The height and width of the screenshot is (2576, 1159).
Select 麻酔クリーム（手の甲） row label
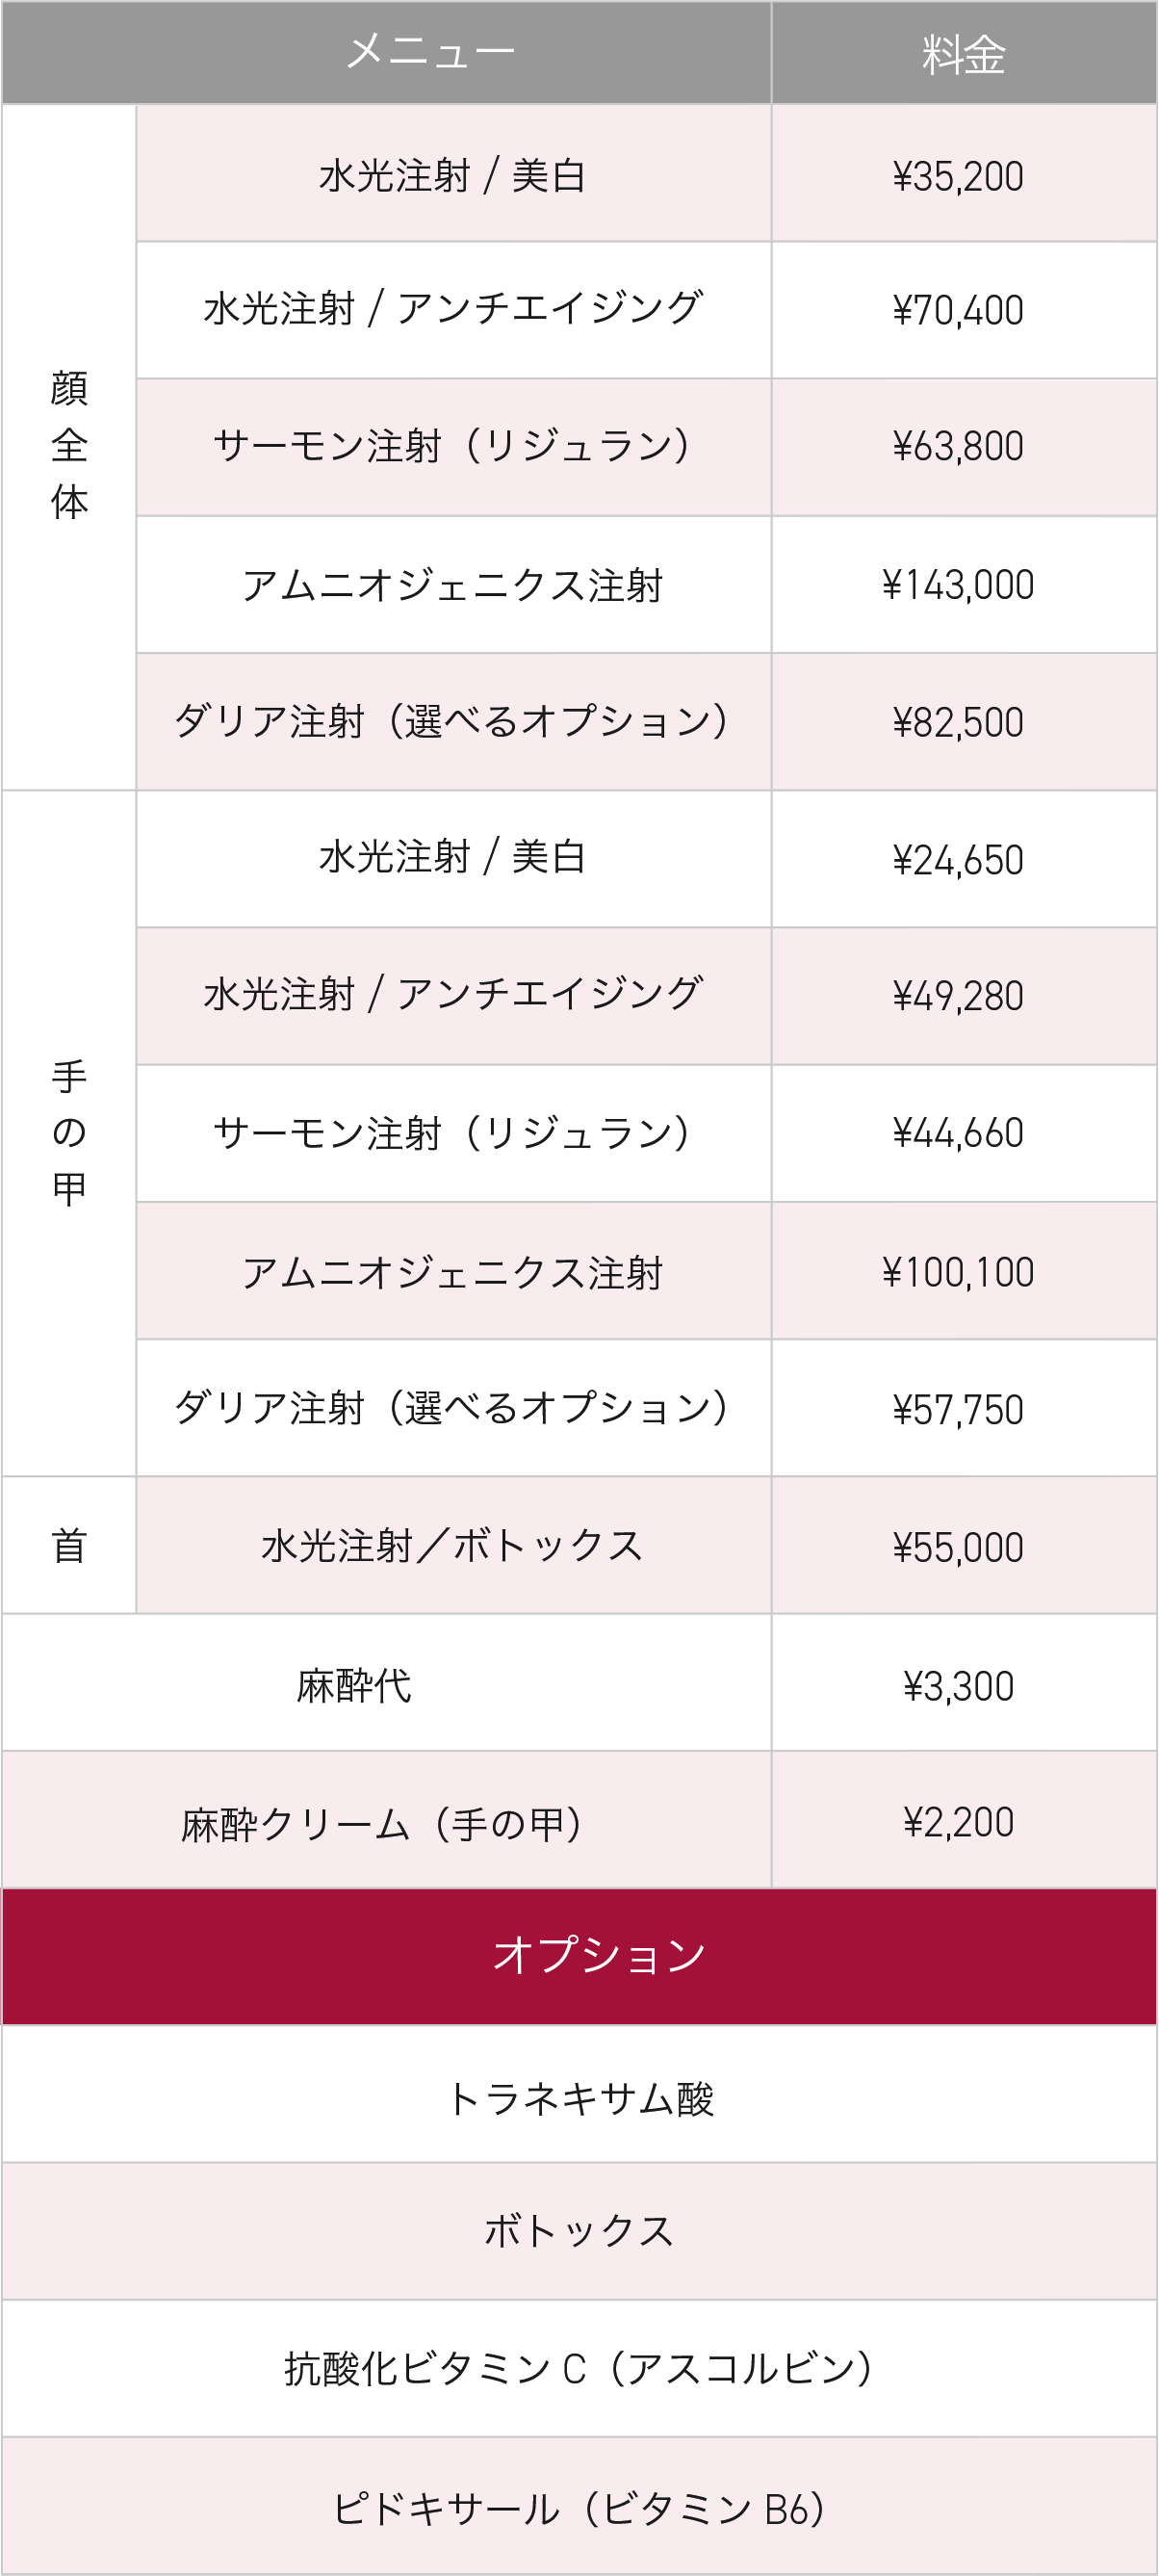coord(381,1823)
